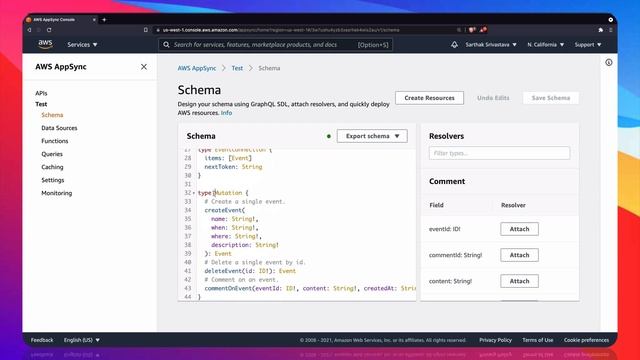
Task: Click the deleteEvent(id: ID!) line
Action: point(250,271)
